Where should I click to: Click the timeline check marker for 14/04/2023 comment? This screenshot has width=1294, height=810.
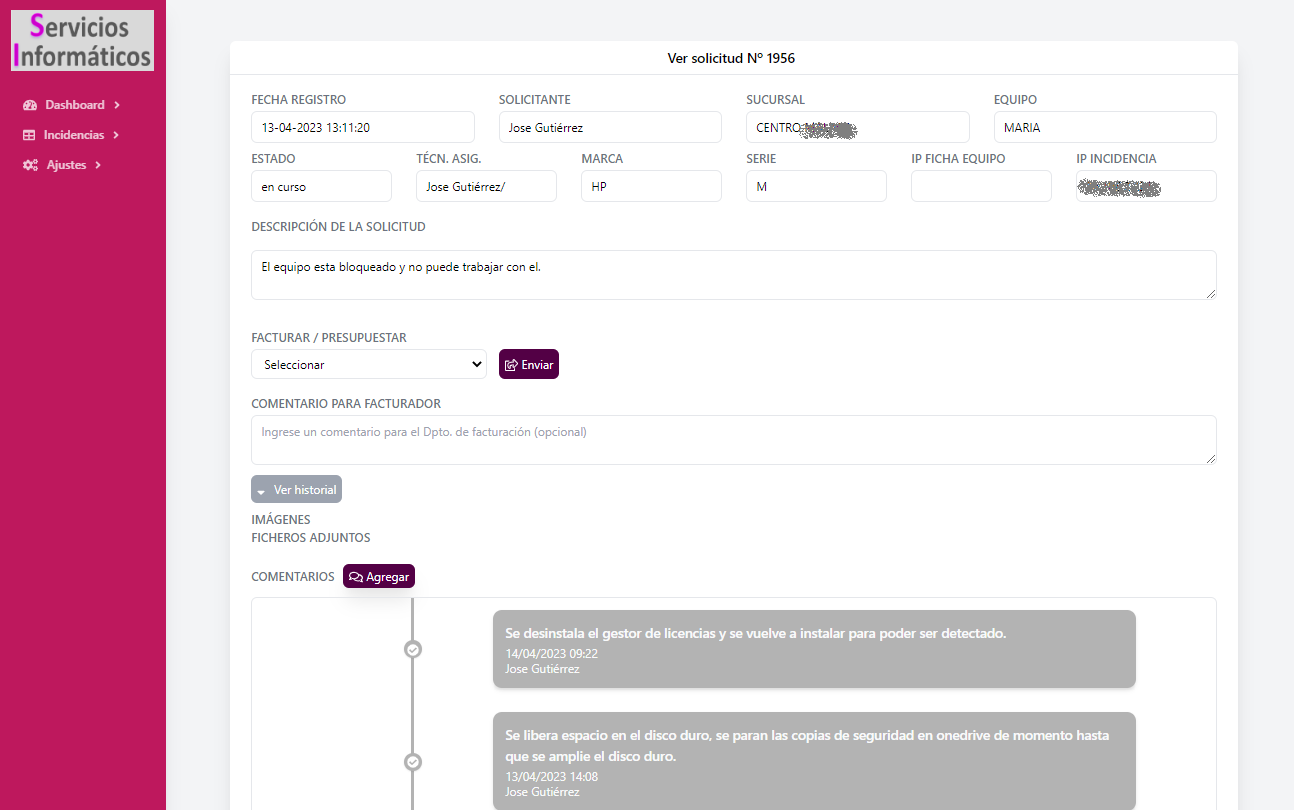click(x=412, y=649)
